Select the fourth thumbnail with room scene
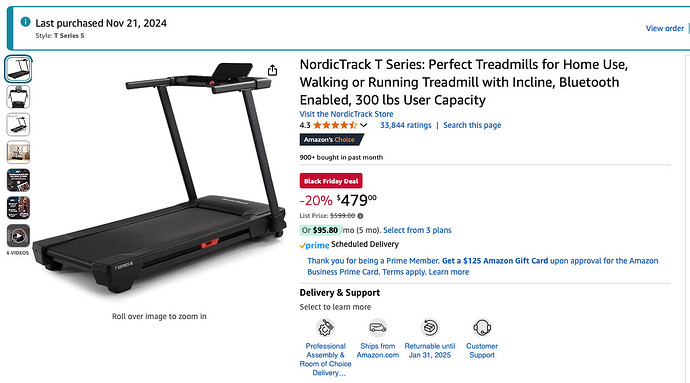 [18, 152]
